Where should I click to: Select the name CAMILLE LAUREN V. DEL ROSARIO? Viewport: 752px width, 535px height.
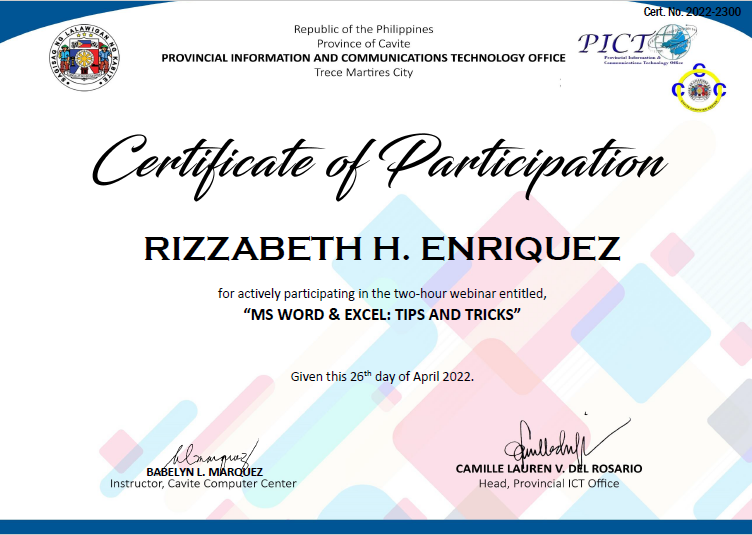[x=549, y=468]
